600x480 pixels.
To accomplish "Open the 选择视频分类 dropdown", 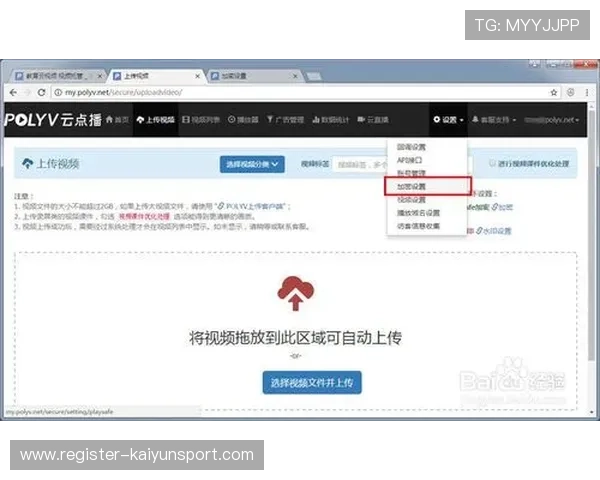I will [x=252, y=164].
